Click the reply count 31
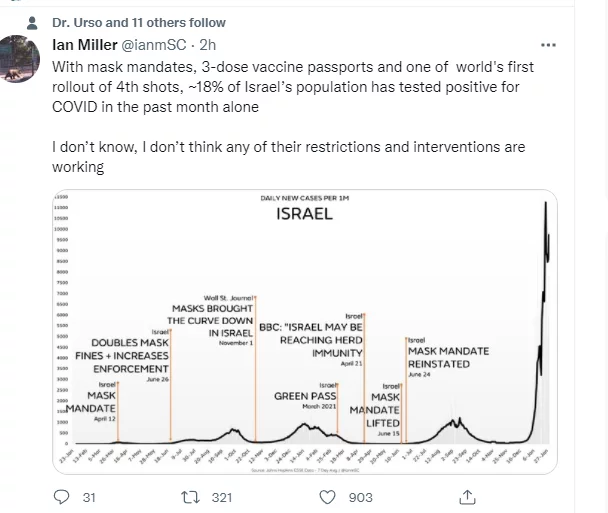The image size is (608, 513). point(87,497)
